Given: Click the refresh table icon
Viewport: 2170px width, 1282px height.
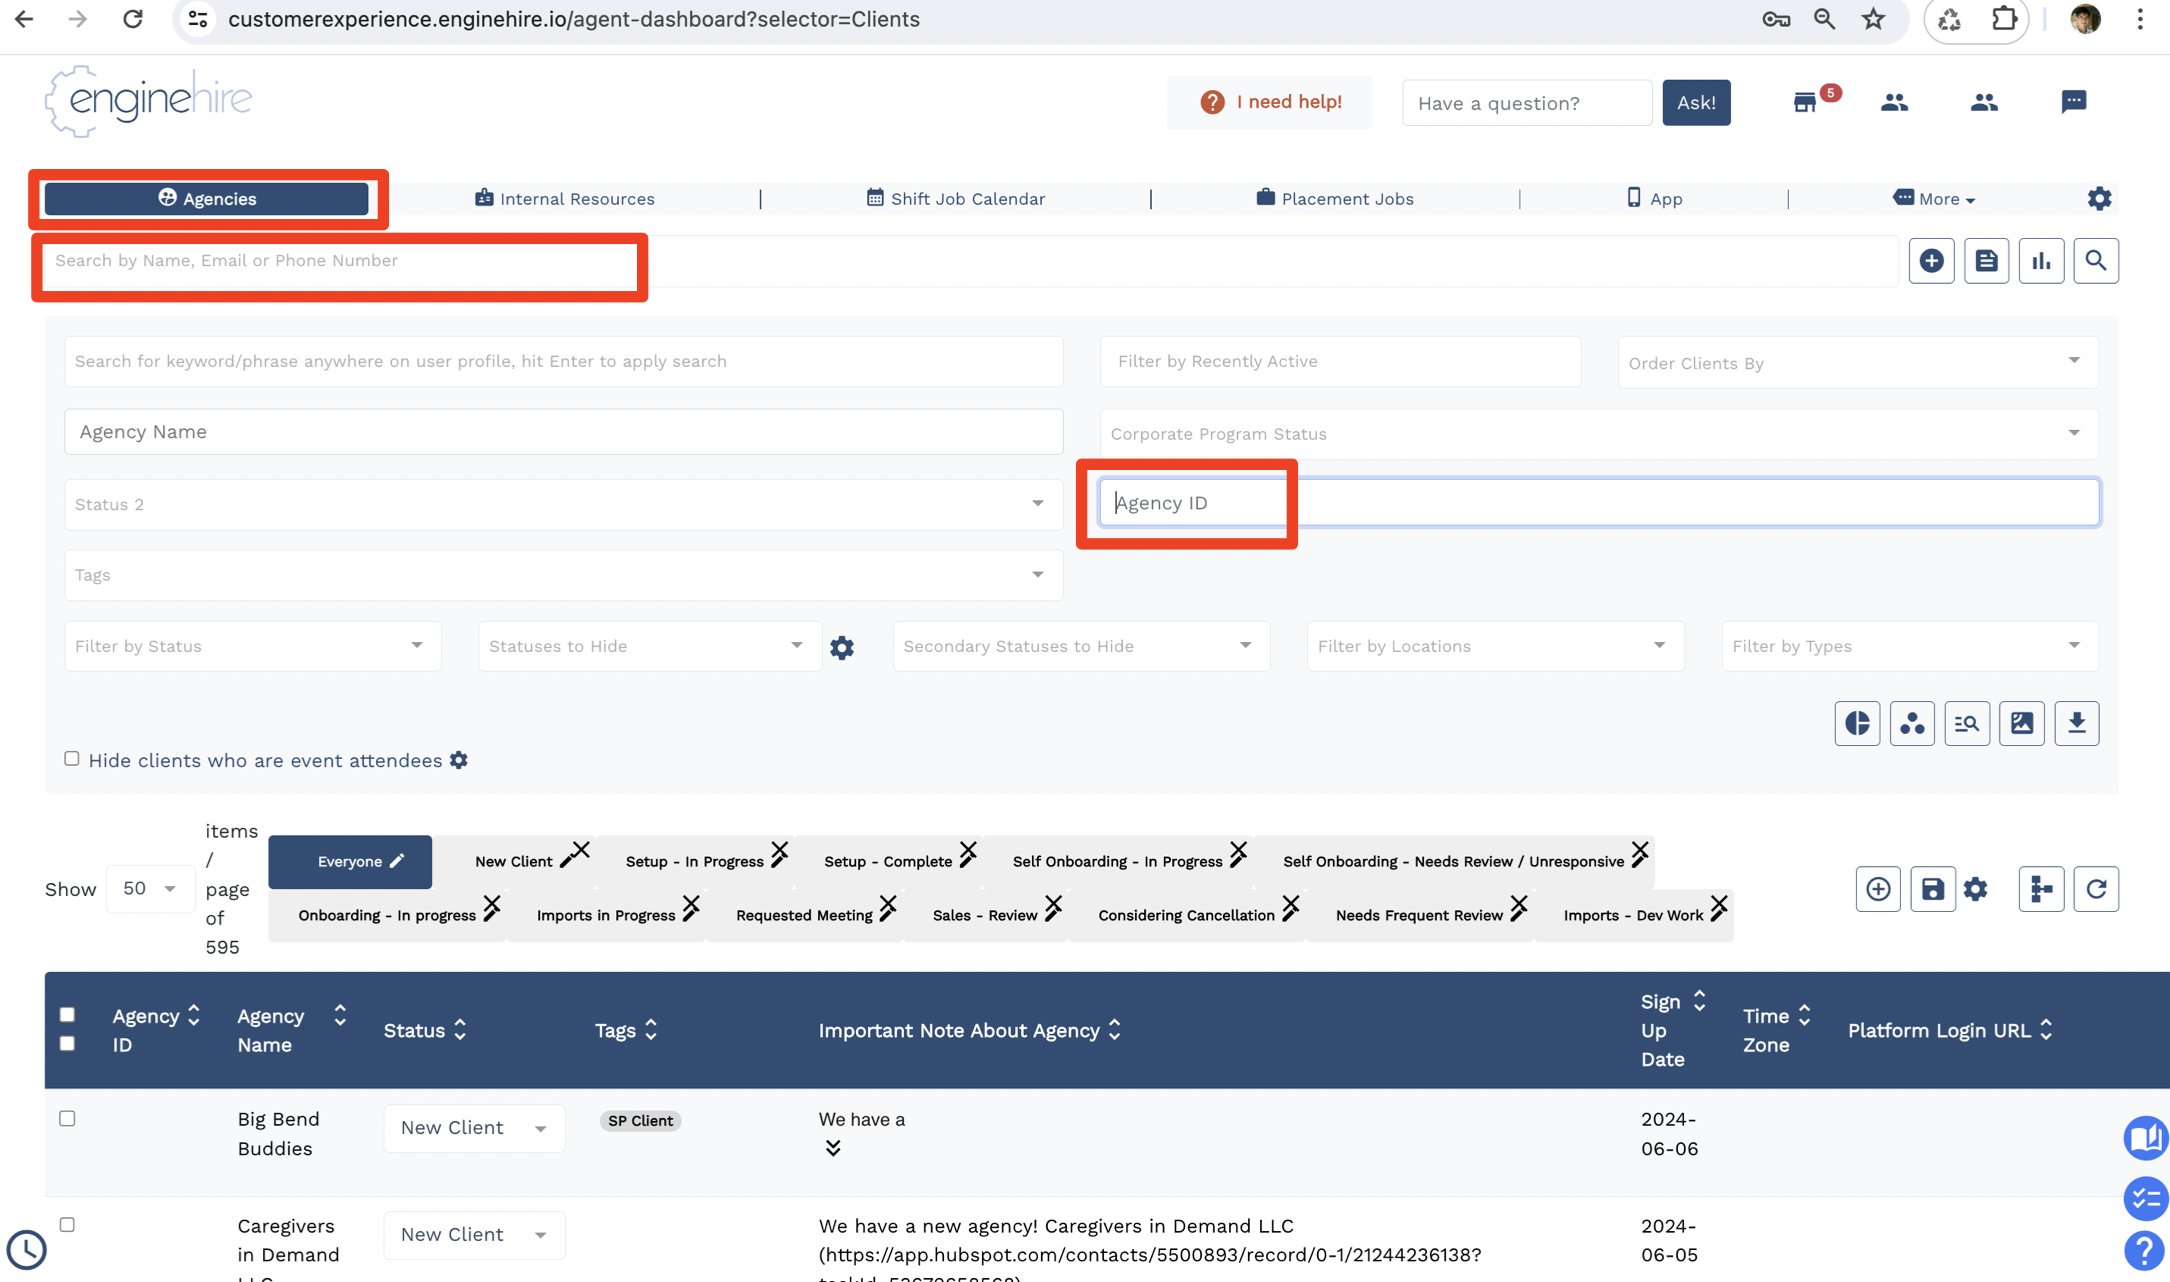Looking at the screenshot, I should [2096, 889].
